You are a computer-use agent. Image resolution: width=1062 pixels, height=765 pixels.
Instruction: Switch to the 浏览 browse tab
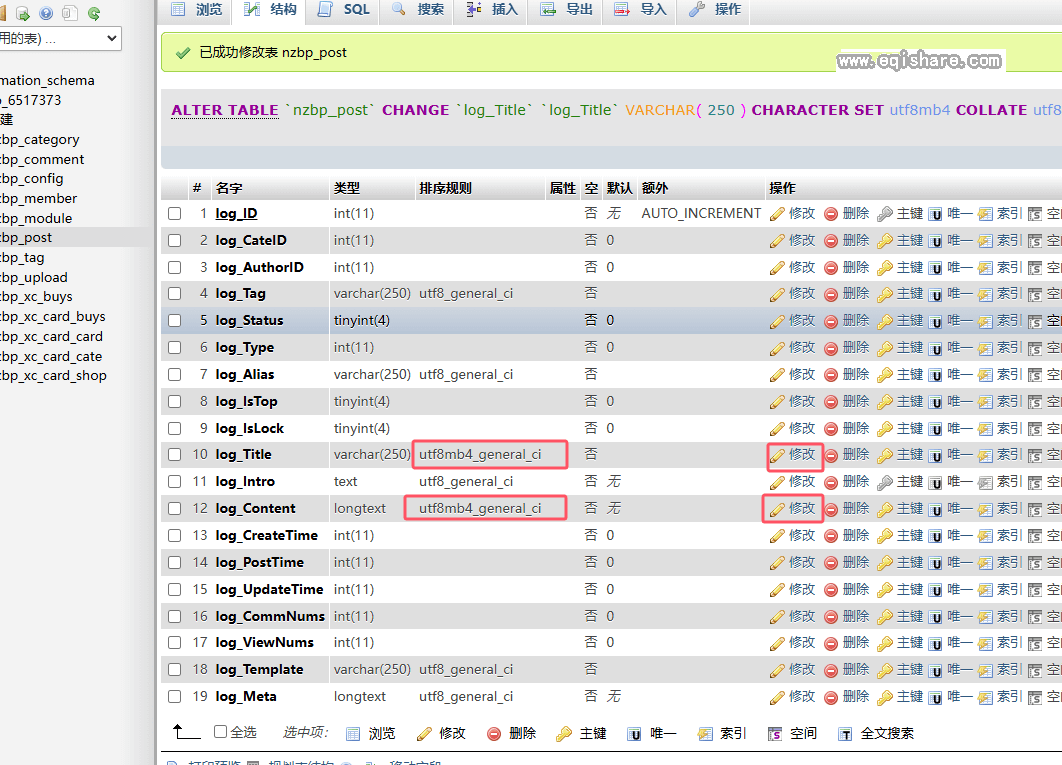(x=196, y=12)
